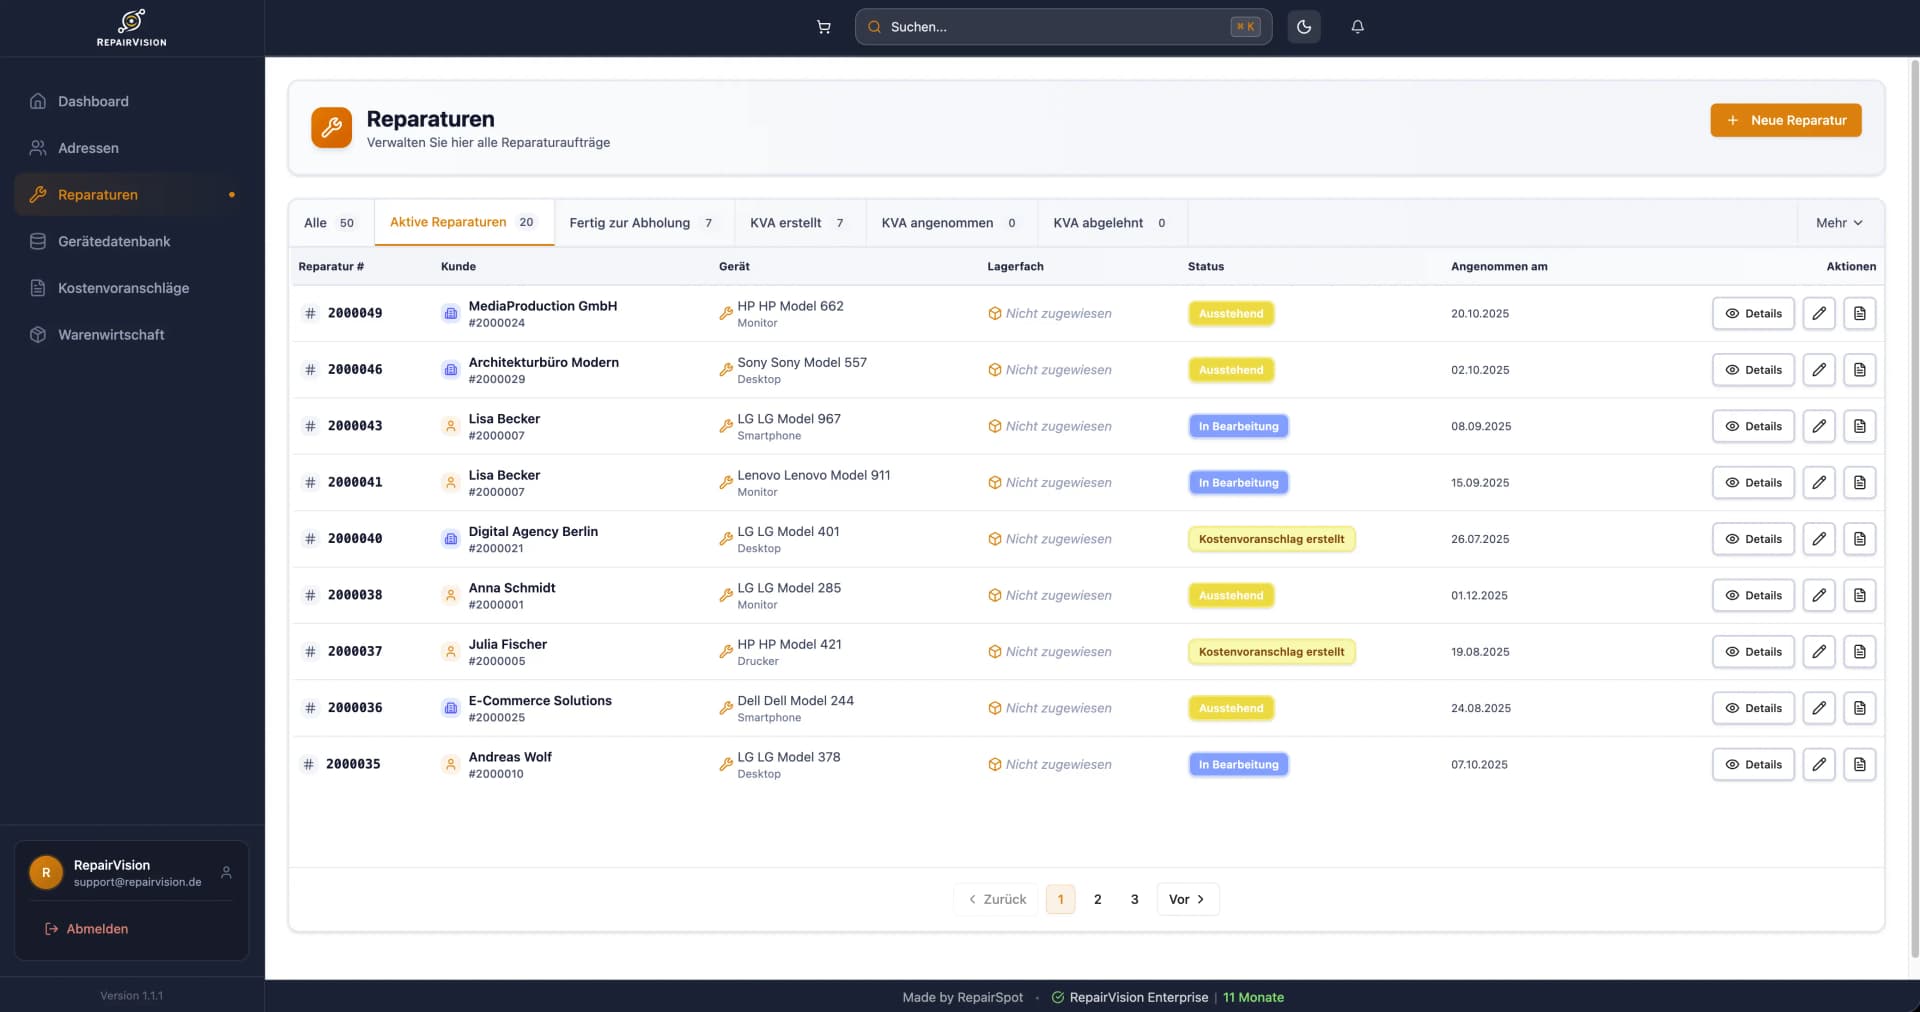Open the shopping cart icon

(824, 27)
